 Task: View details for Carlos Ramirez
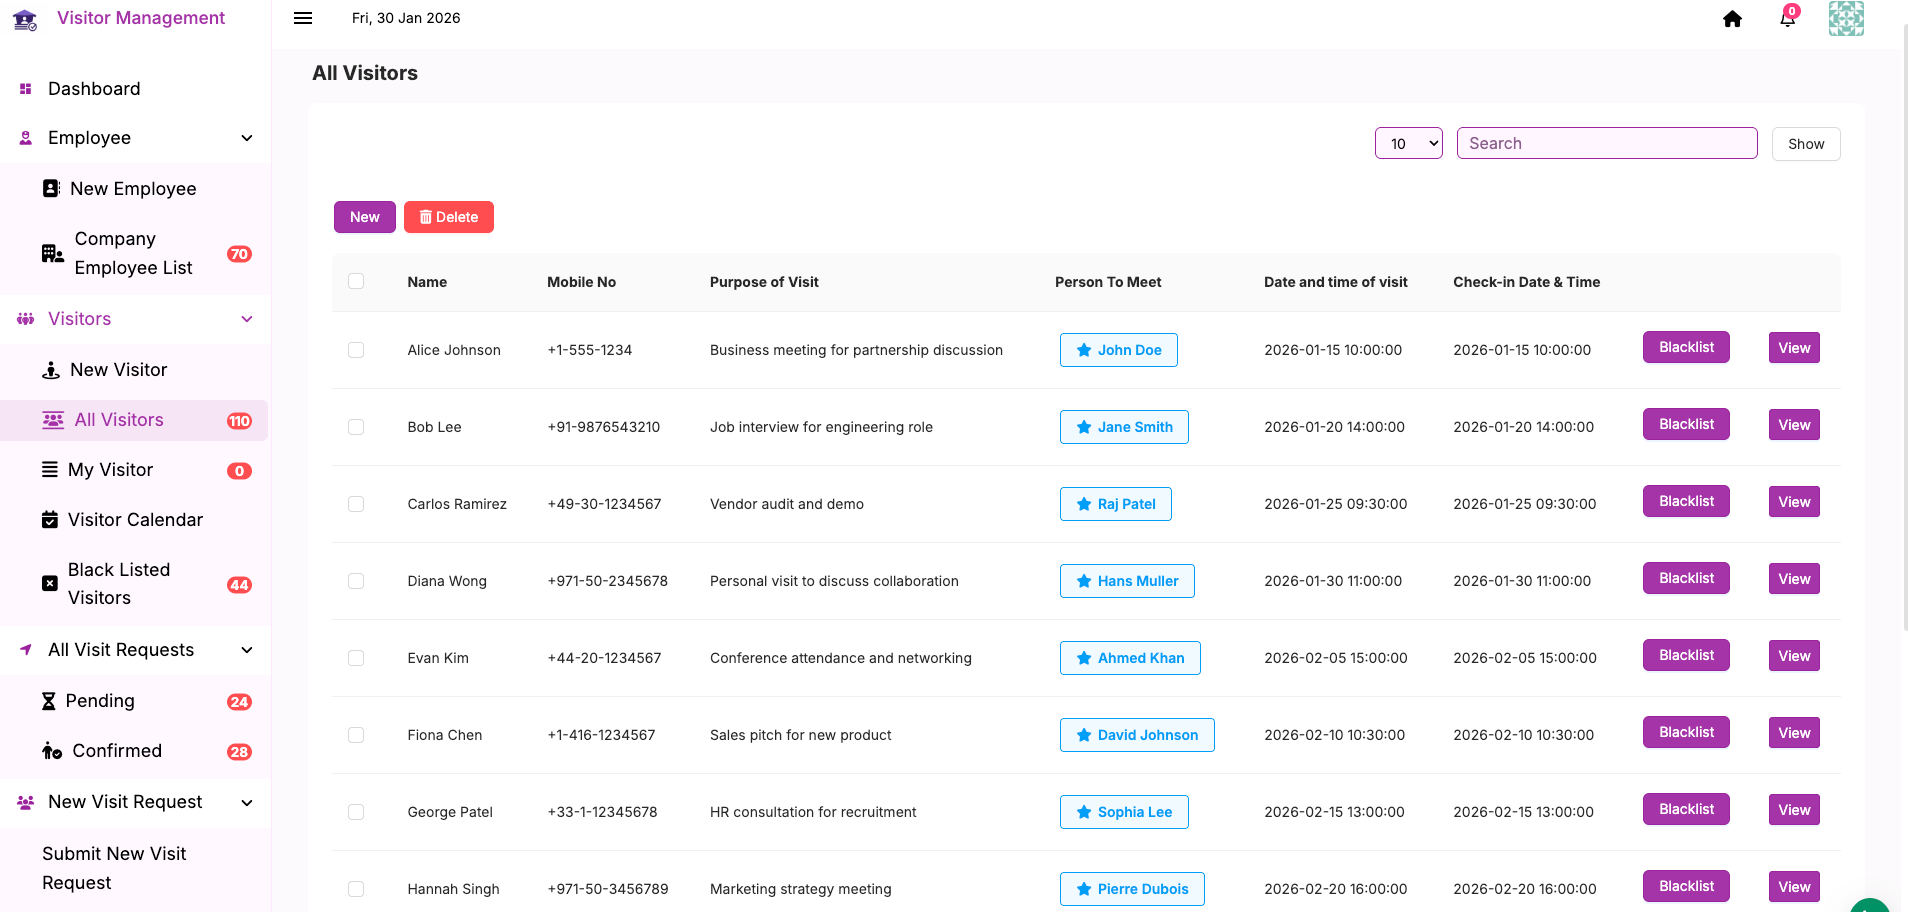point(1793,502)
